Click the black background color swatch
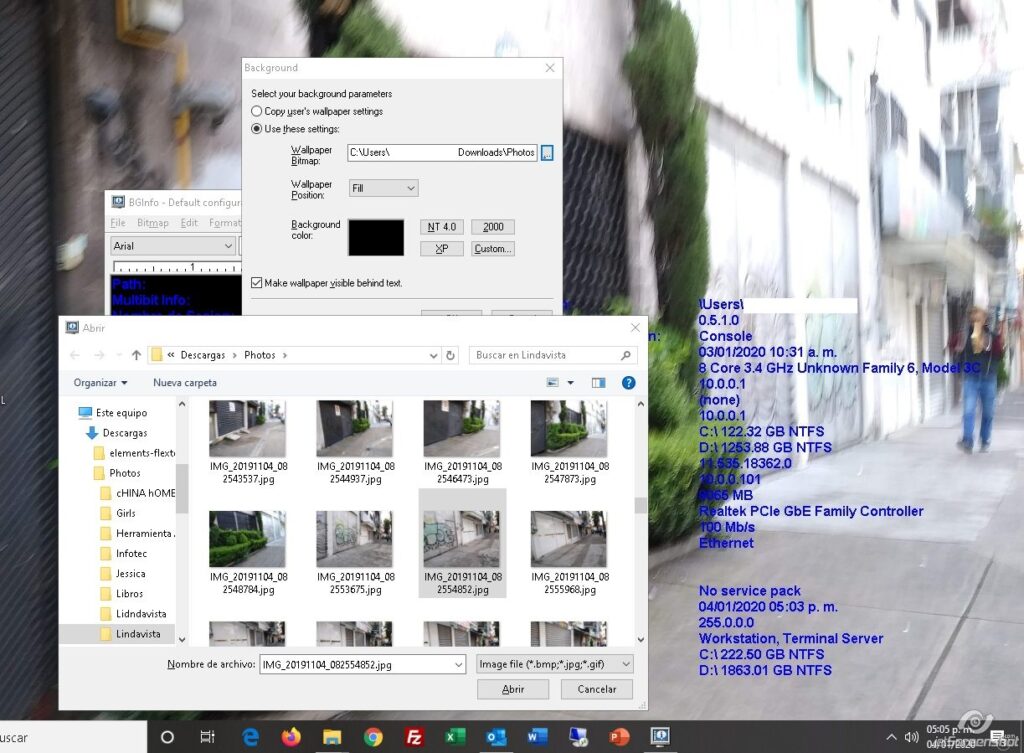 [376, 238]
